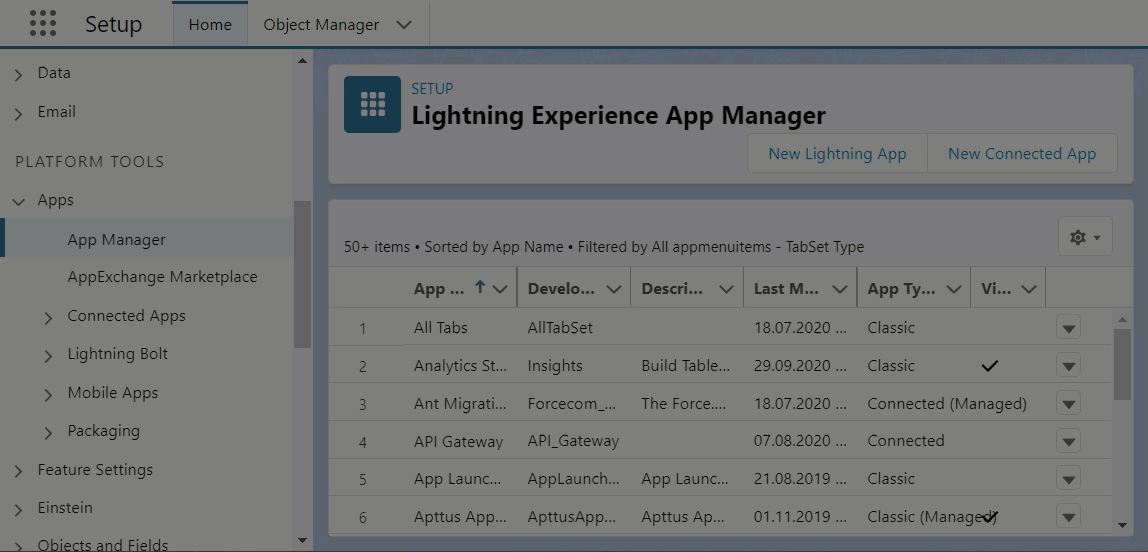Viewport: 1148px width, 552px height.
Task: Select AppExchange Marketplace in sidebar
Action: pyautogui.click(x=162, y=277)
